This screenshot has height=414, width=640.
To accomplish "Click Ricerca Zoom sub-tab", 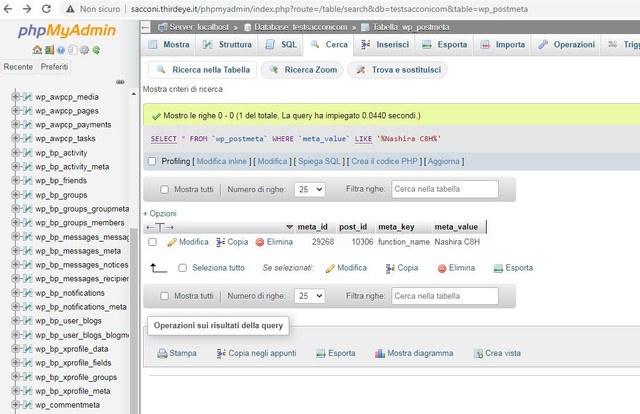I will [x=302, y=70].
